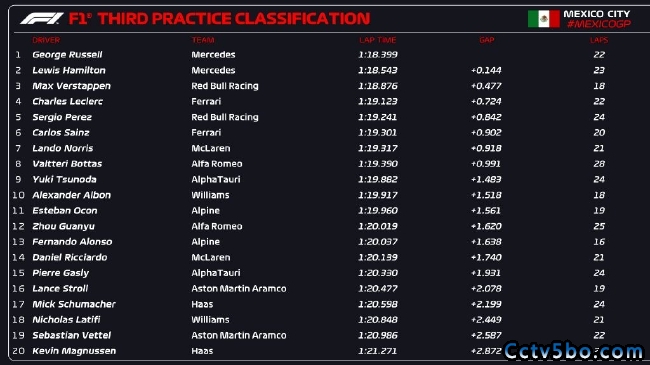The image size is (650, 365).
Task: Click the Mexican flag icon
Action: 543,19
